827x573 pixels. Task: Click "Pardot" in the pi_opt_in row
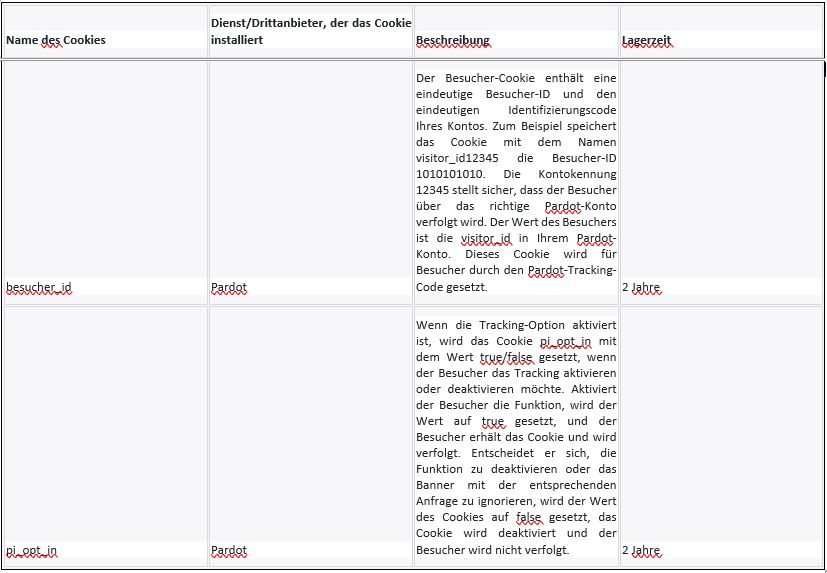[229, 550]
